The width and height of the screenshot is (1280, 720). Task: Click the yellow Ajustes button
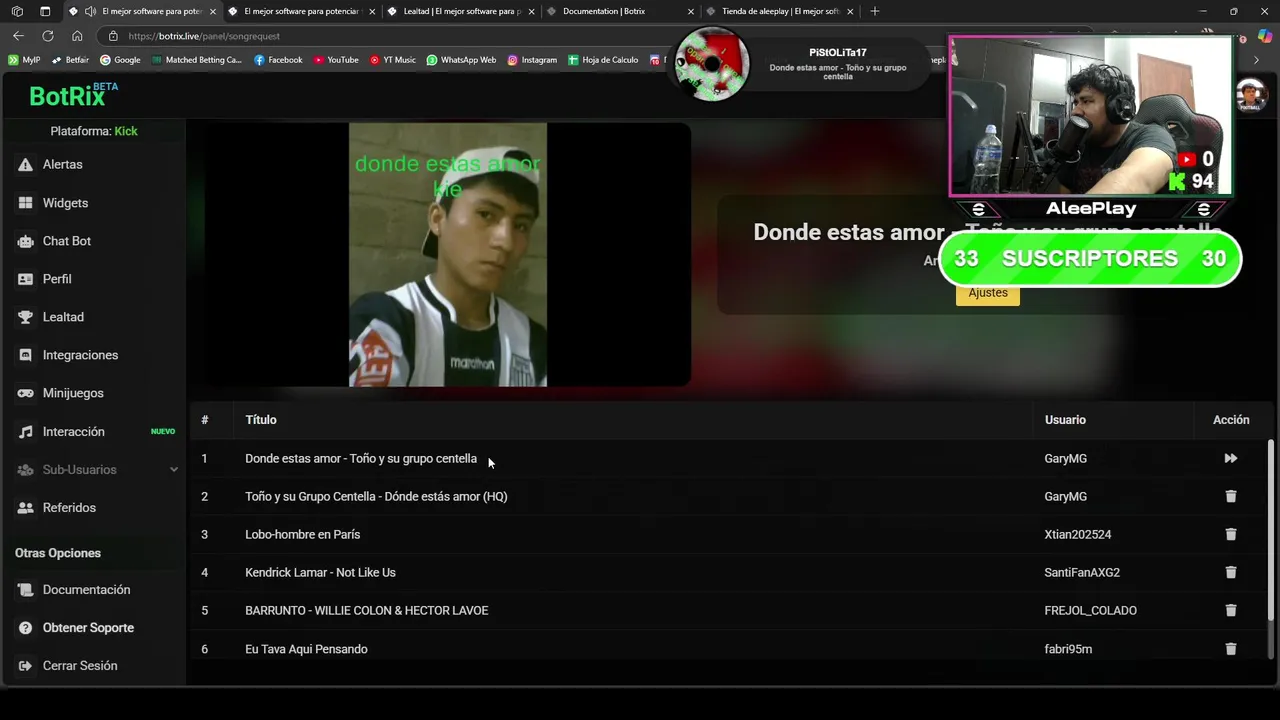(x=988, y=293)
